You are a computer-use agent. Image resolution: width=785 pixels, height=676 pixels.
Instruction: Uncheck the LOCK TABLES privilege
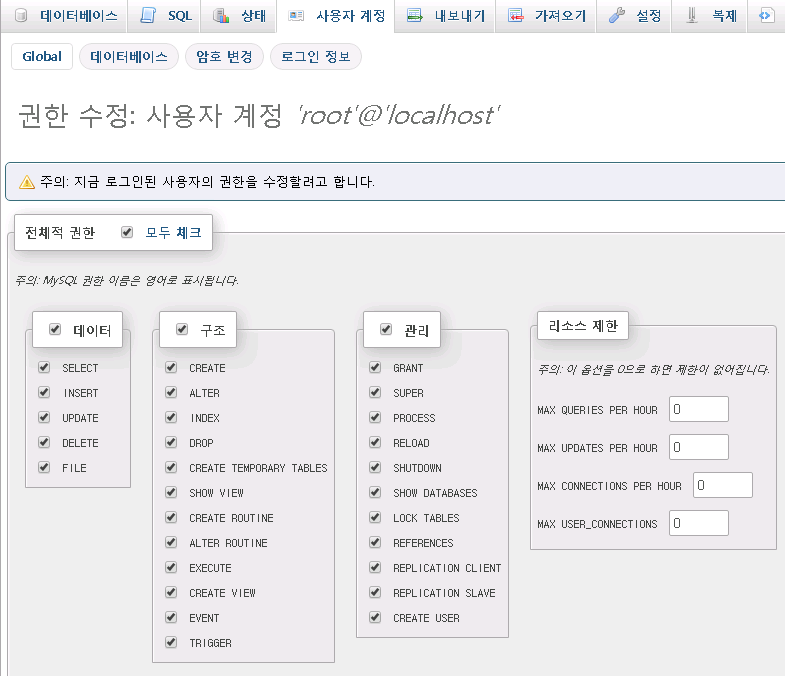(375, 517)
